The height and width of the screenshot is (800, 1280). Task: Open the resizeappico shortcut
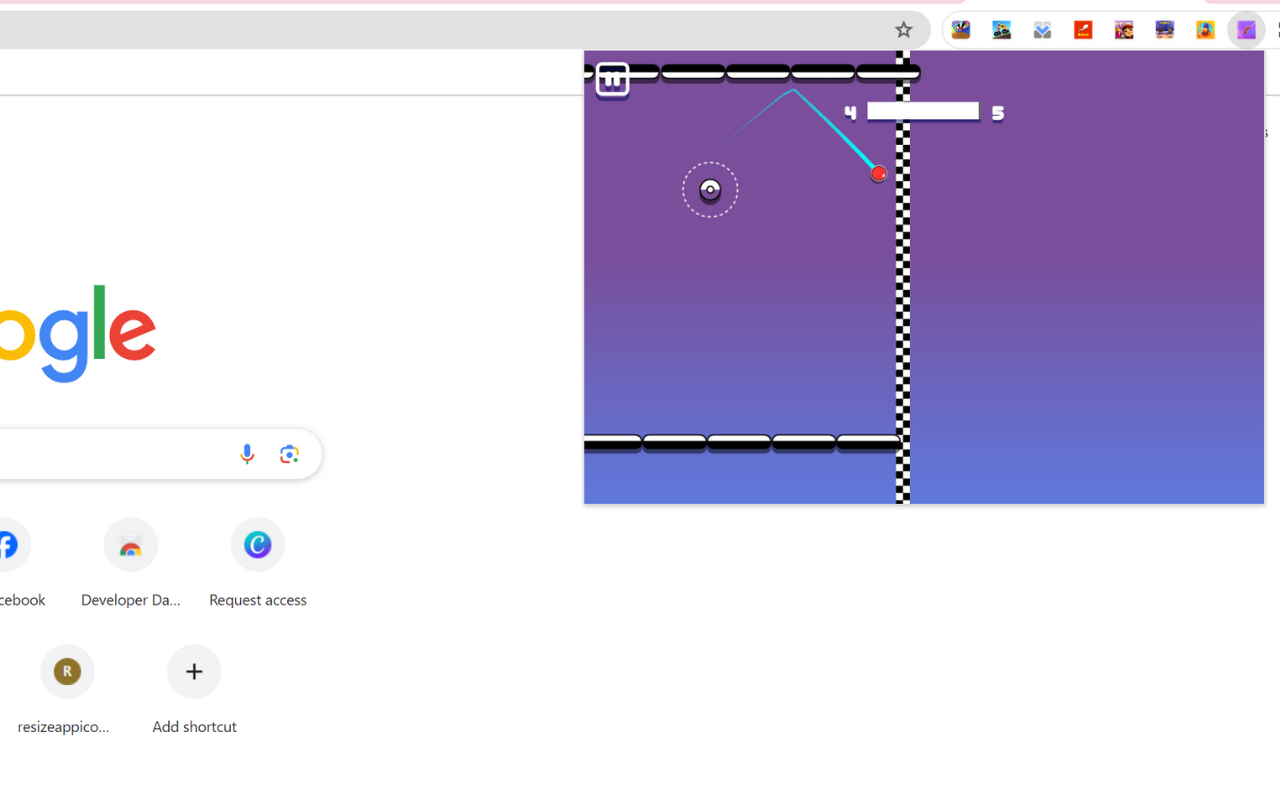(67, 671)
